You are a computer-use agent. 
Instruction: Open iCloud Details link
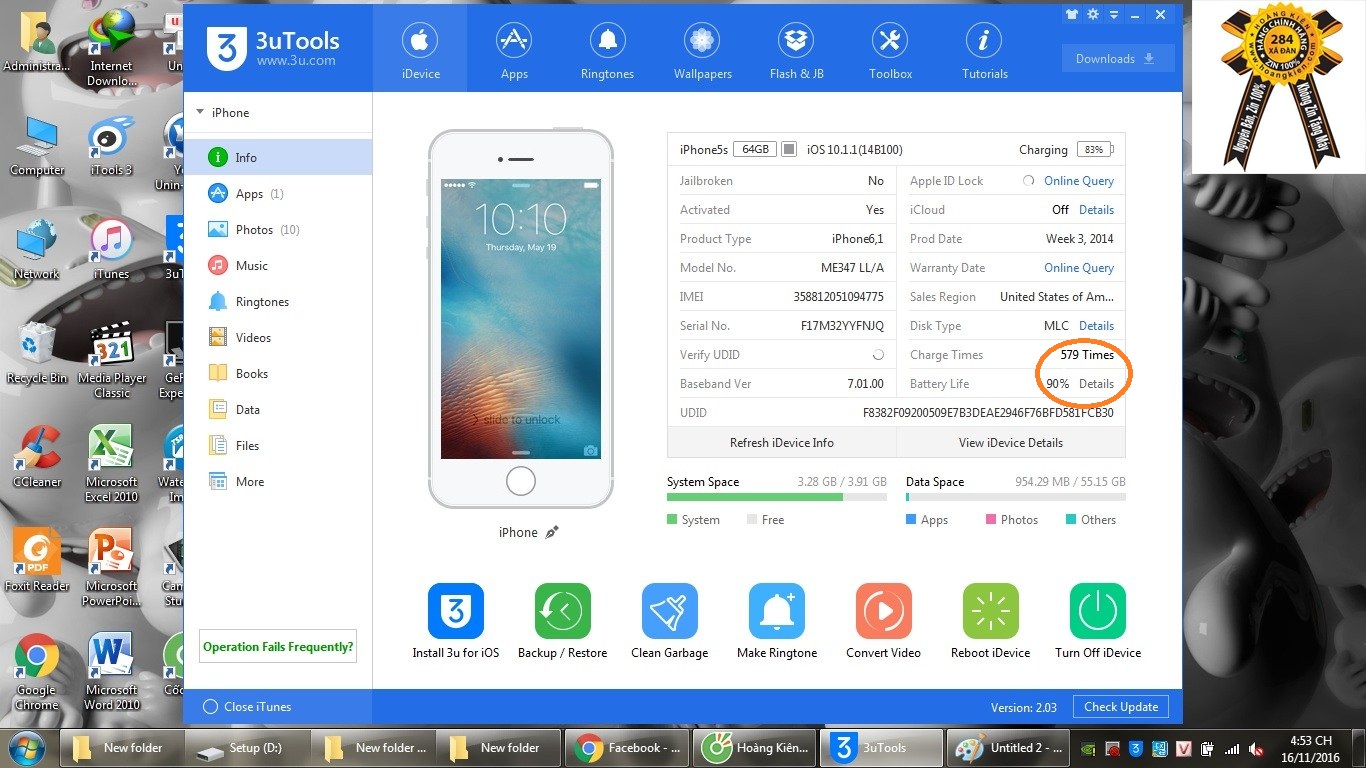[1096, 210]
